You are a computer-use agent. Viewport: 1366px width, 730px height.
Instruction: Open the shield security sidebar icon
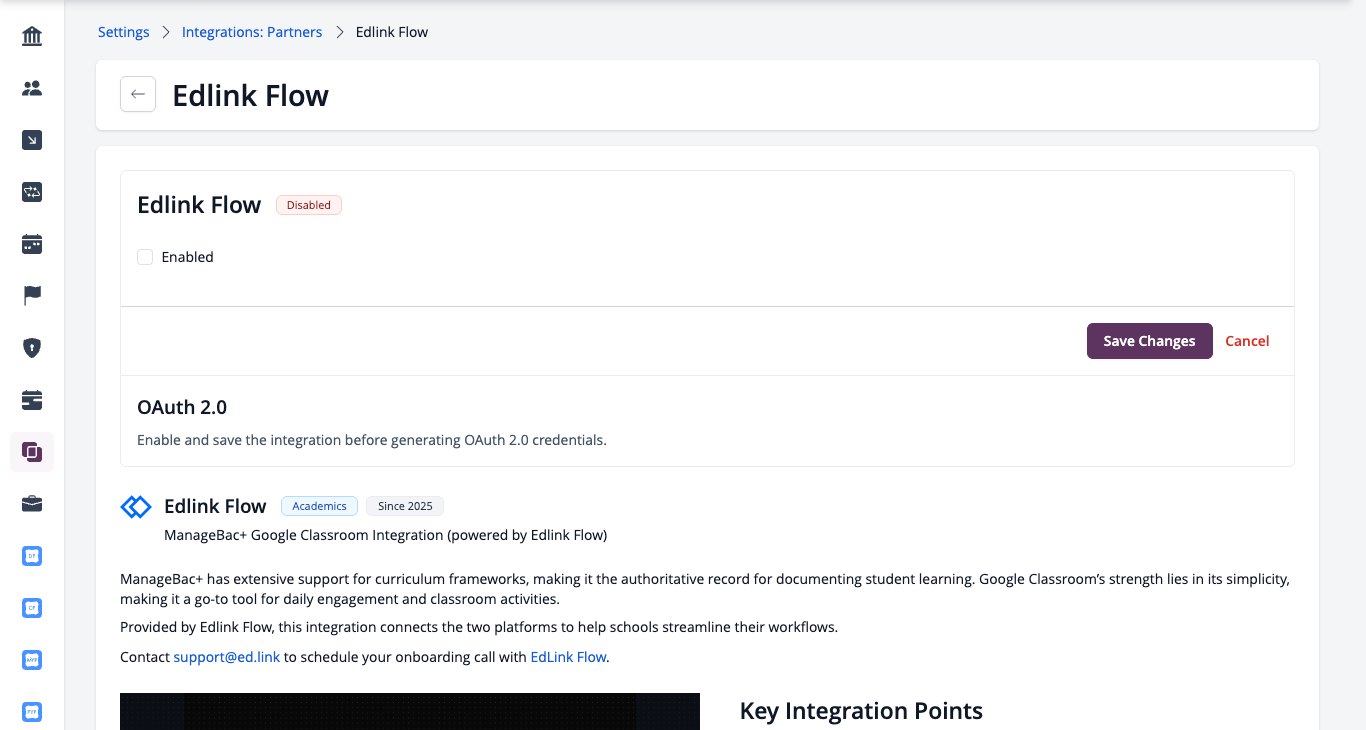(x=32, y=348)
